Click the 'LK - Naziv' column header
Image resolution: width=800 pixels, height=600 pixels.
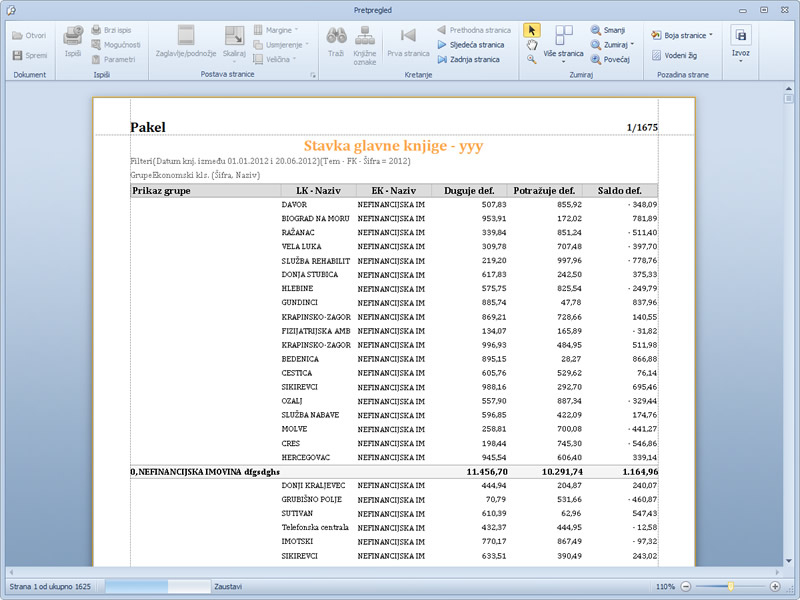[318, 191]
